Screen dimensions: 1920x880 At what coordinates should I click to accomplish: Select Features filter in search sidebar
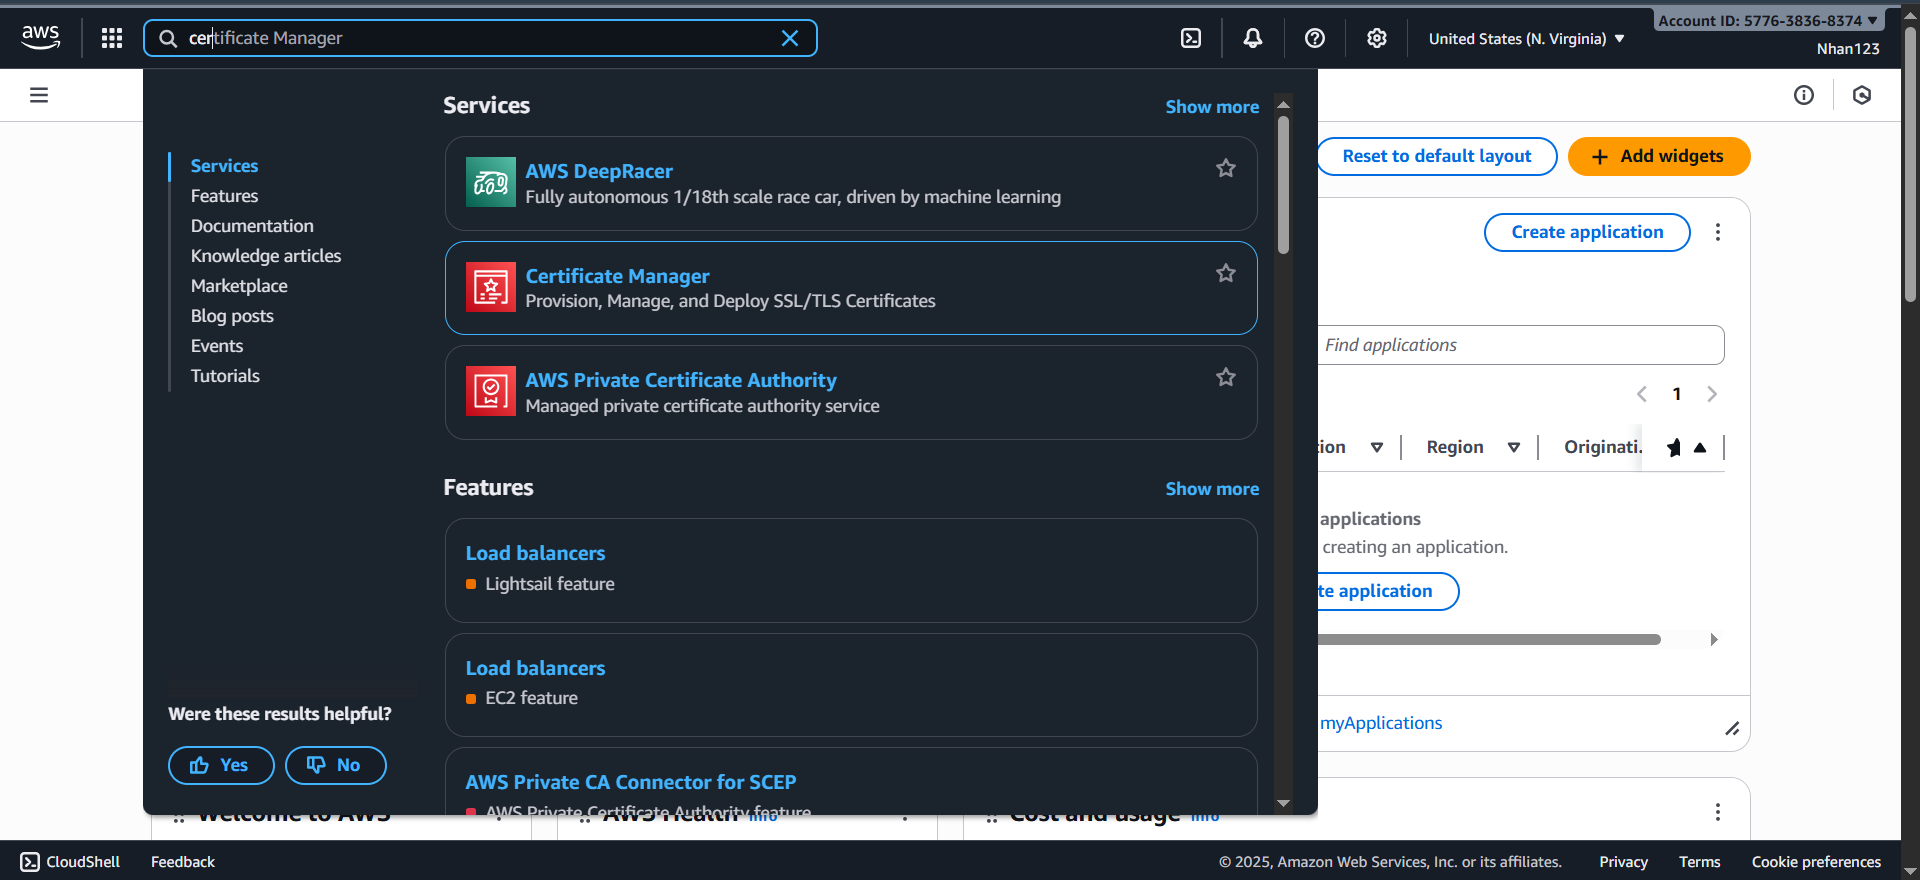tap(224, 196)
